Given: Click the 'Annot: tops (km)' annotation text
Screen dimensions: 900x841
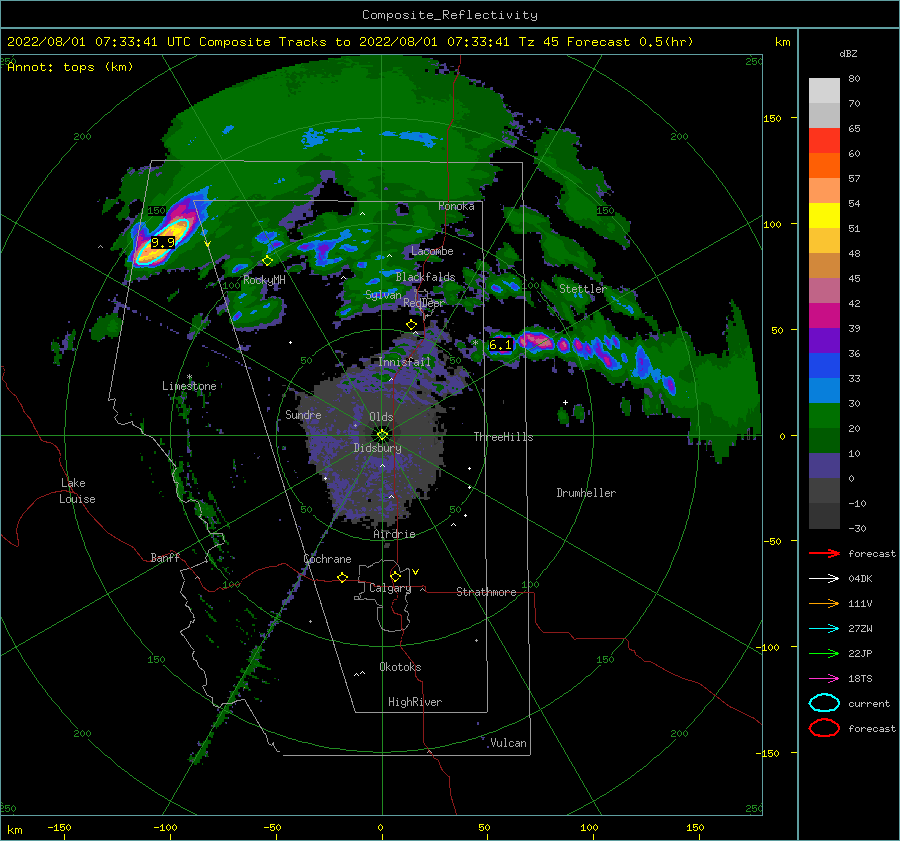Looking at the screenshot, I should click(x=70, y=67).
